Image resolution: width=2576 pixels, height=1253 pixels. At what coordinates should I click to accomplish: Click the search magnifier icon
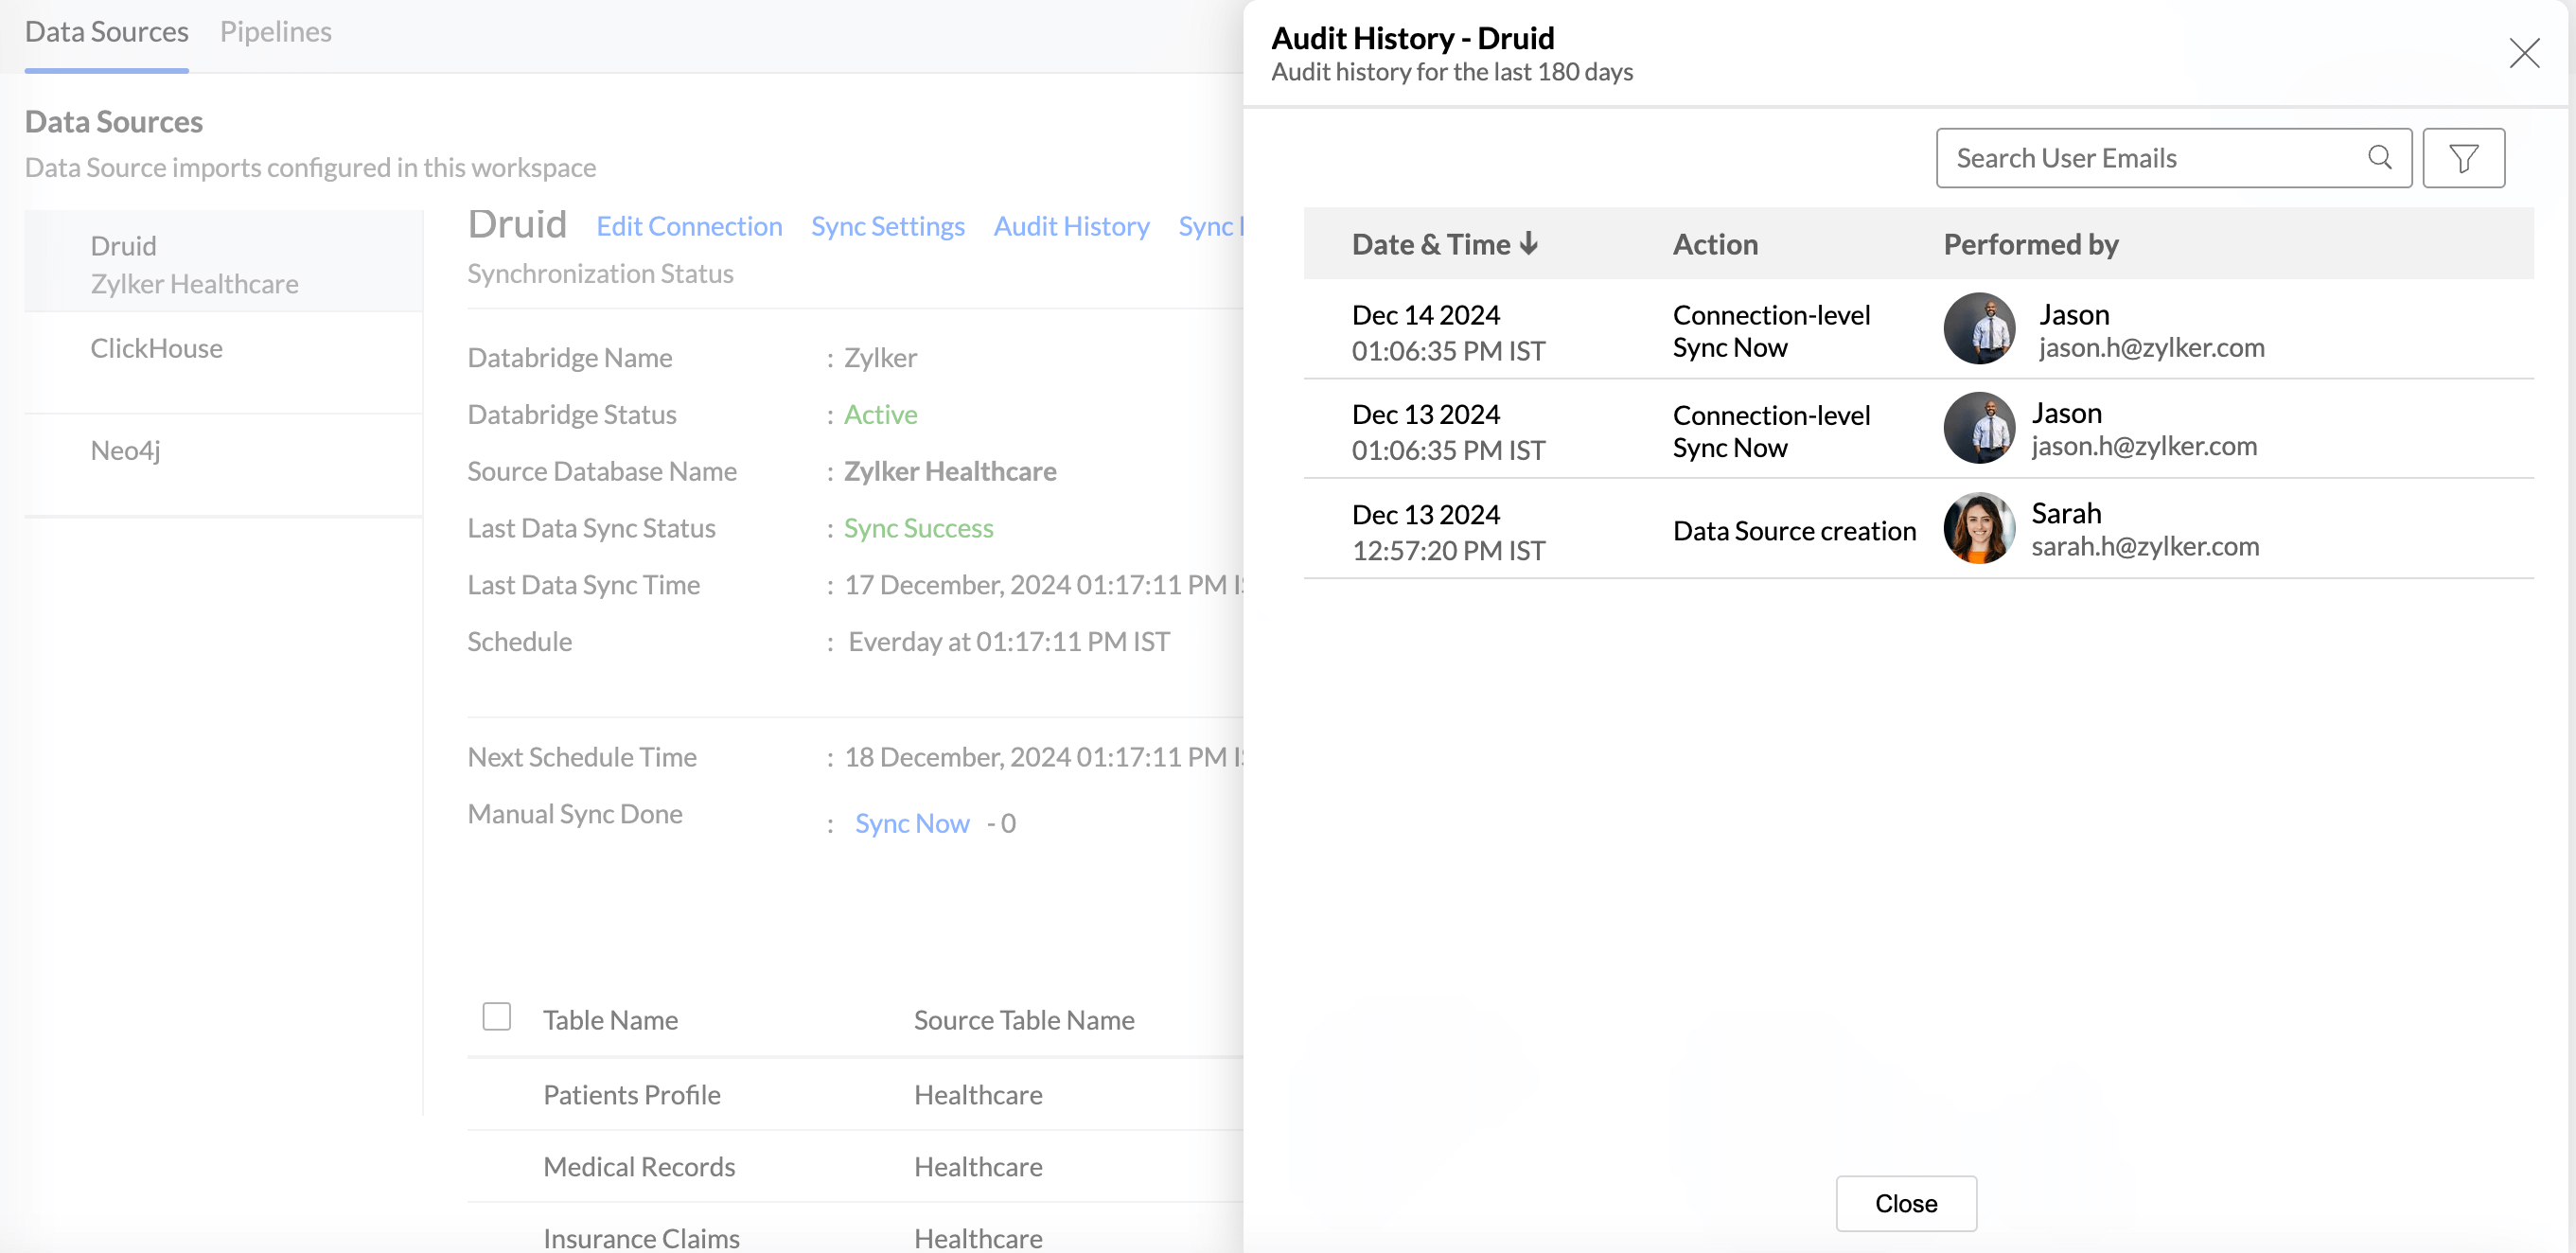(2380, 158)
